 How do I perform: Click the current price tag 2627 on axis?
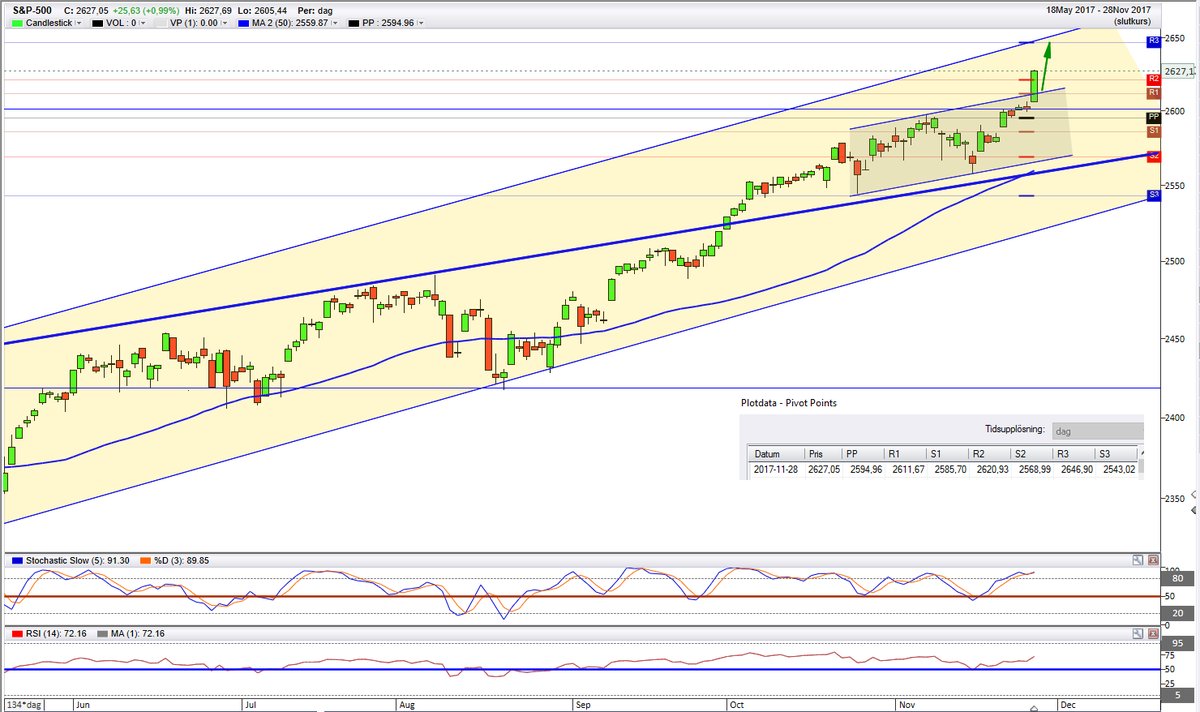(x=1179, y=71)
